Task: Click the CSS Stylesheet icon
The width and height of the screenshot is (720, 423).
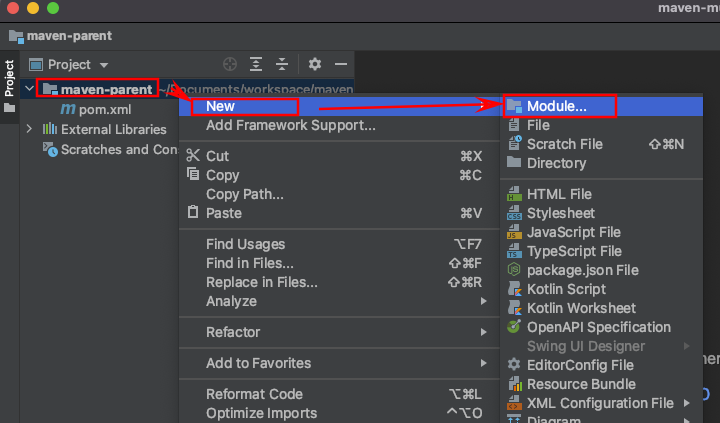Action: click(x=514, y=213)
